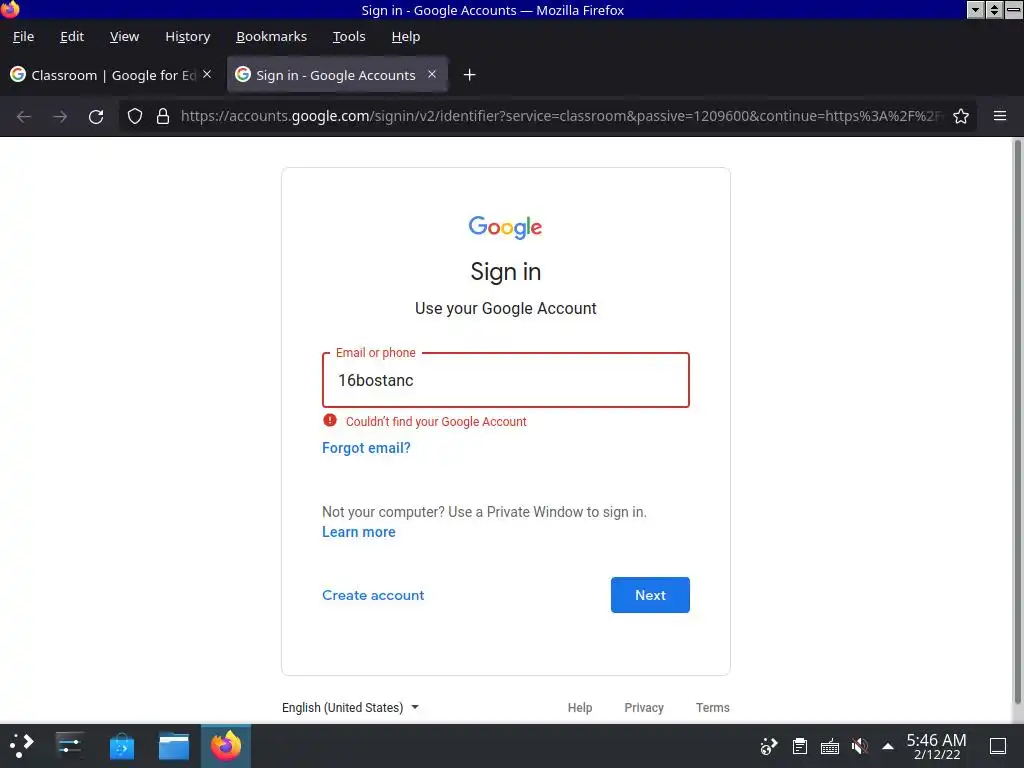
Task: Go back to previous page
Action: (24, 116)
